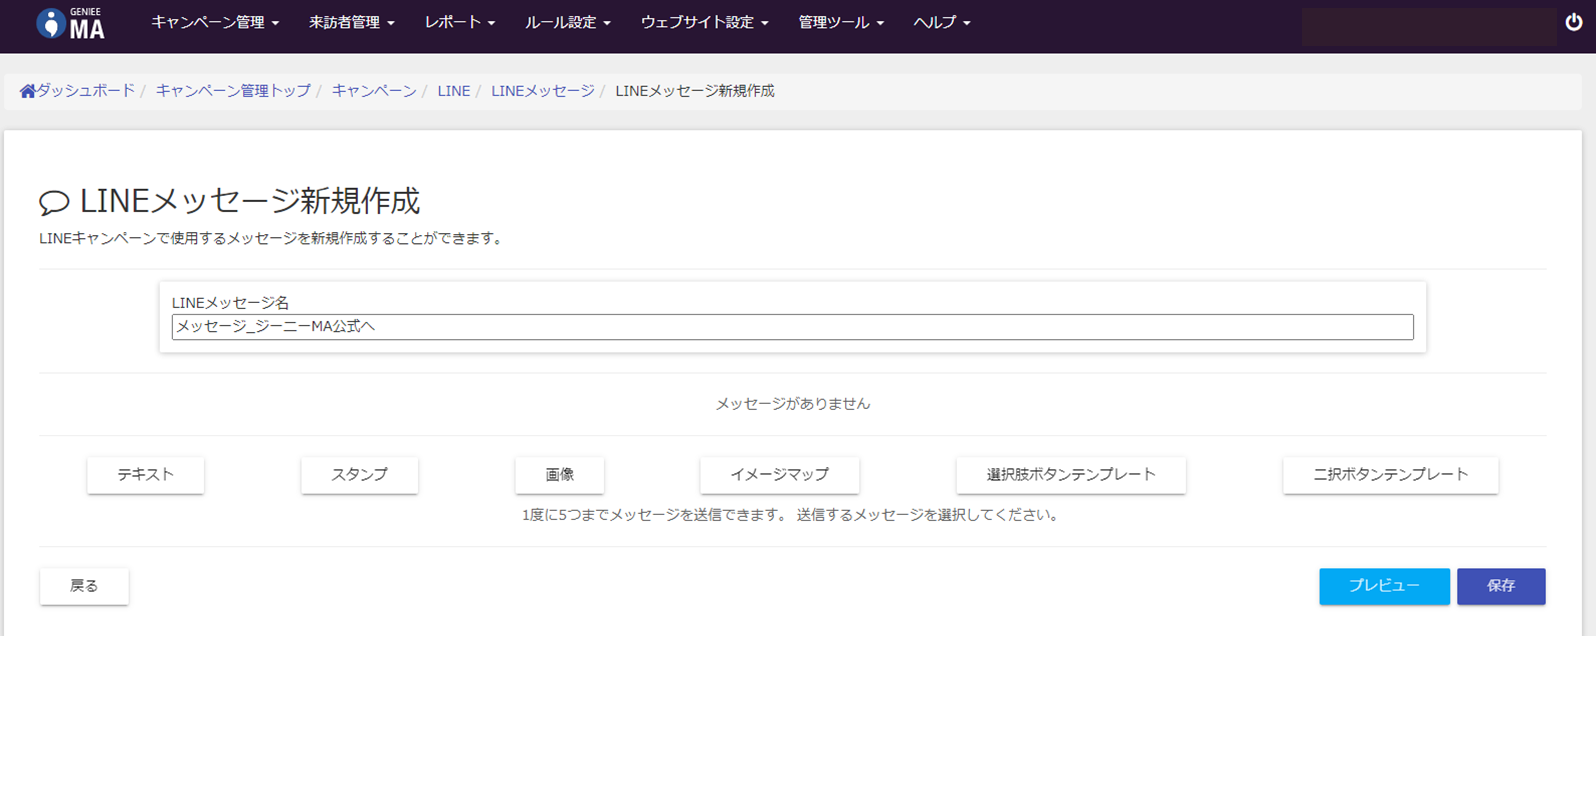Image resolution: width=1596 pixels, height=810 pixels.
Task: Click the LINEメッセージ名 label
Action: [230, 302]
